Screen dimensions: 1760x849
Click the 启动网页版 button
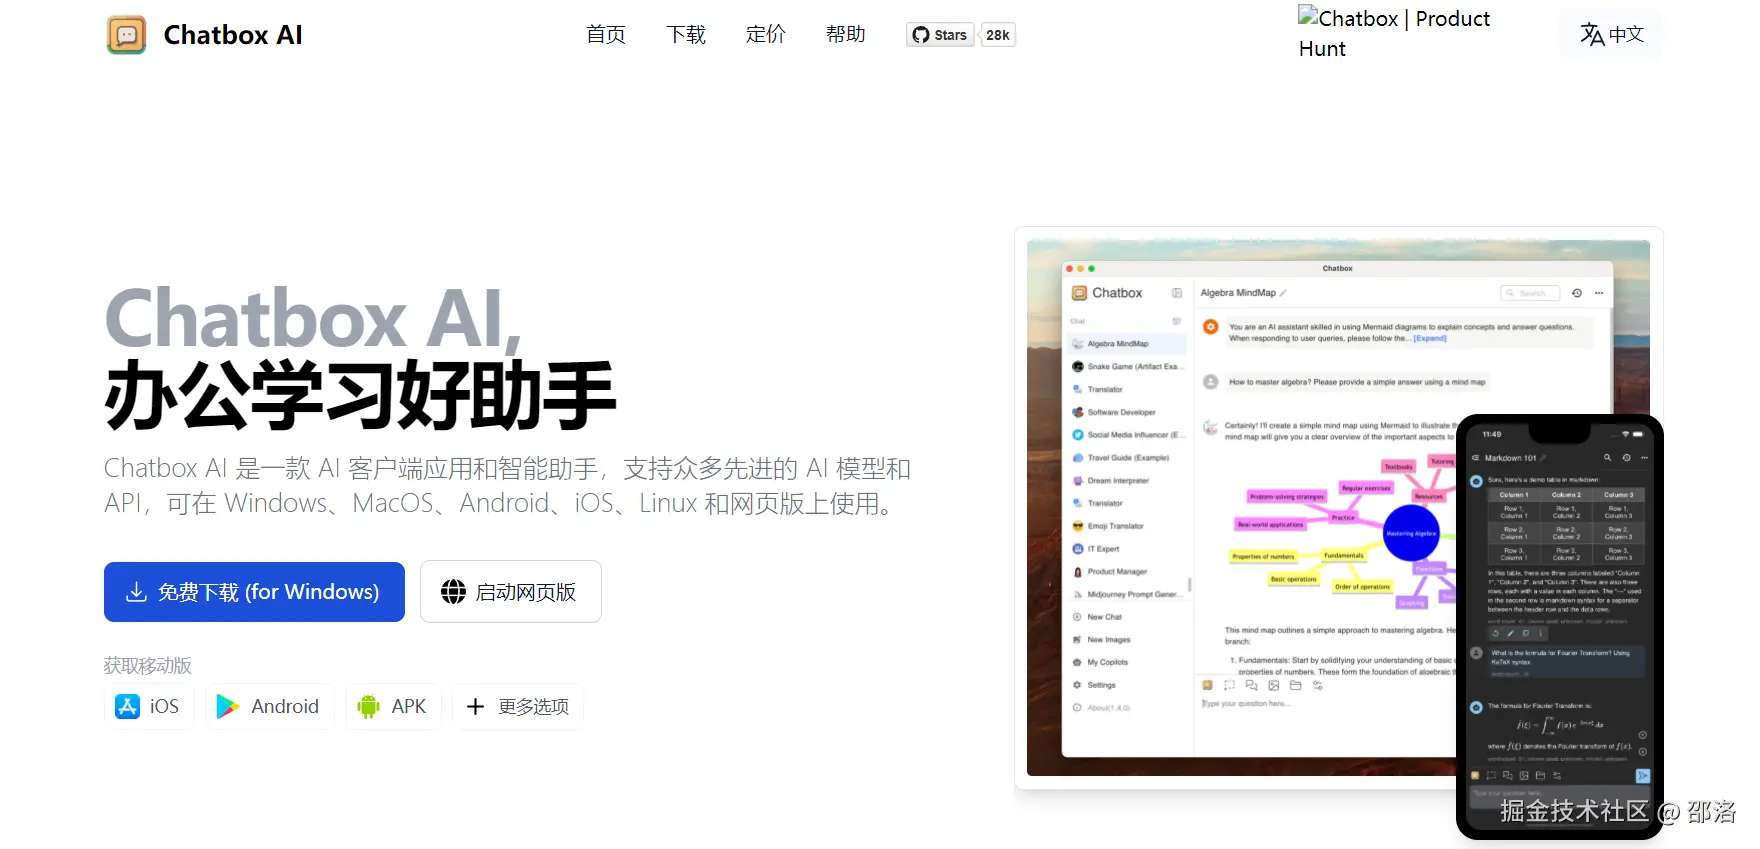511,592
